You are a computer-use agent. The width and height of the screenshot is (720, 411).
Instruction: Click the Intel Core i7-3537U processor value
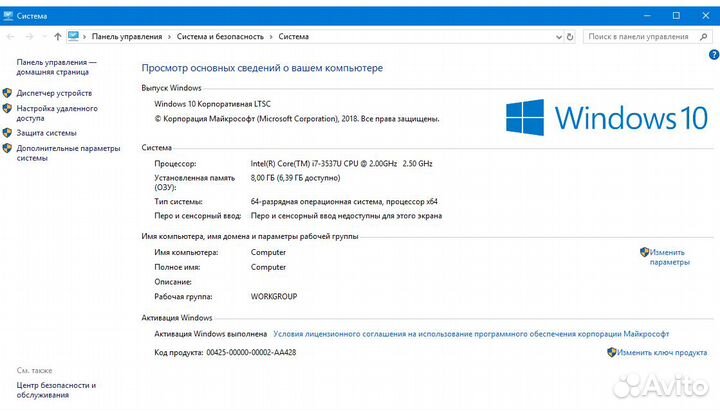click(x=341, y=164)
